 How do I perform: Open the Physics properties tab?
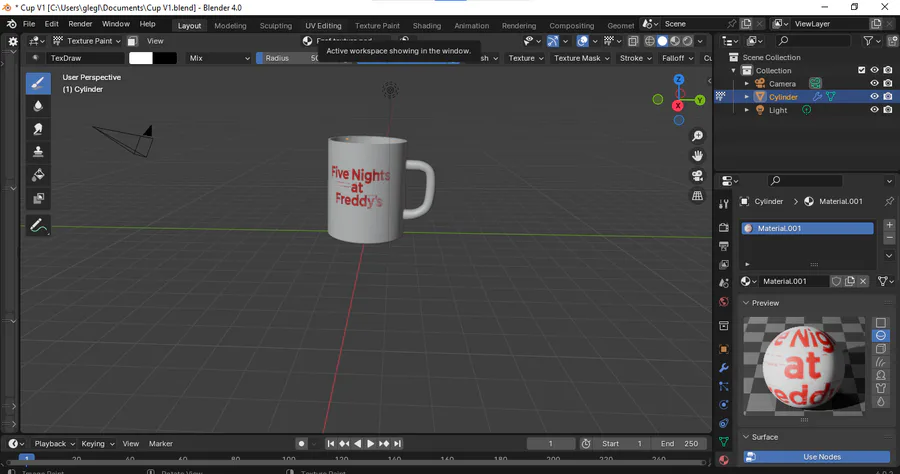pyautogui.click(x=724, y=405)
